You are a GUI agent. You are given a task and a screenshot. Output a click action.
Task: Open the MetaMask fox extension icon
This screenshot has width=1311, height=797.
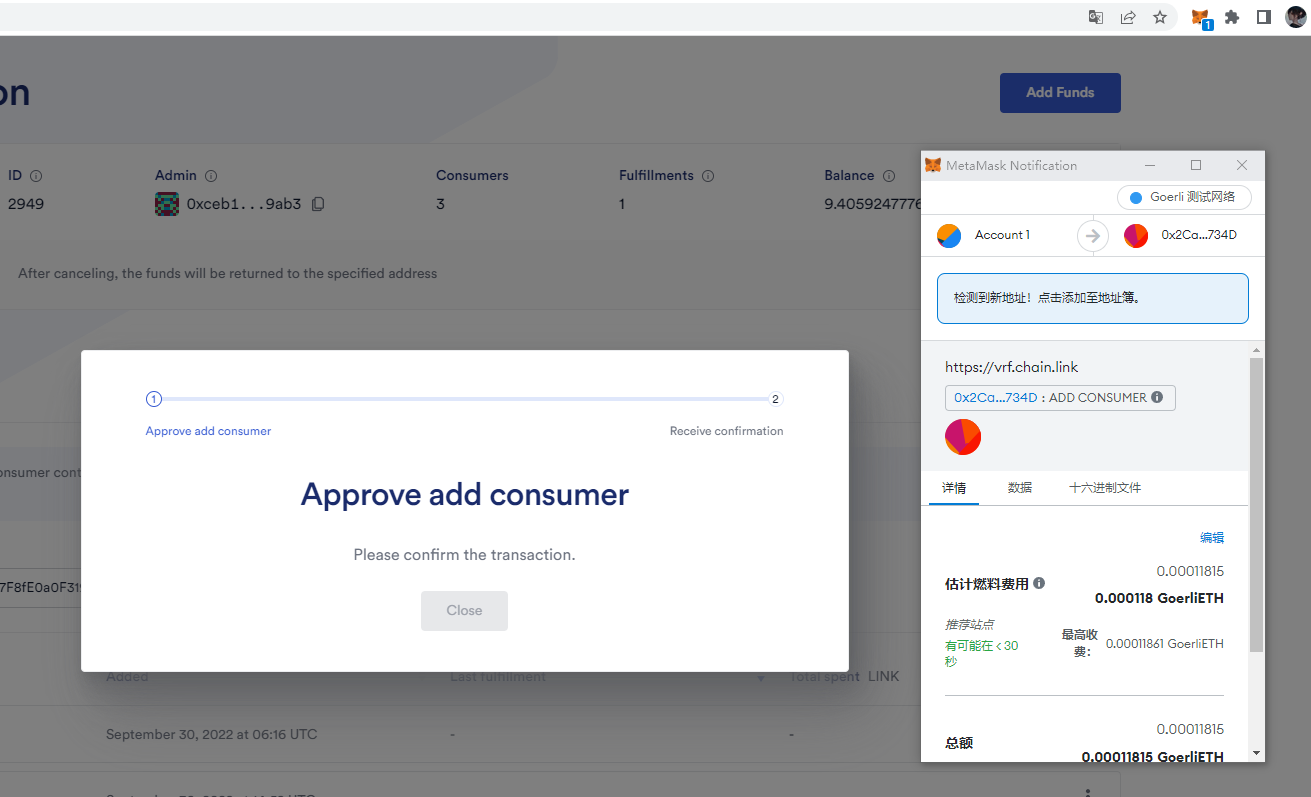tap(1200, 17)
